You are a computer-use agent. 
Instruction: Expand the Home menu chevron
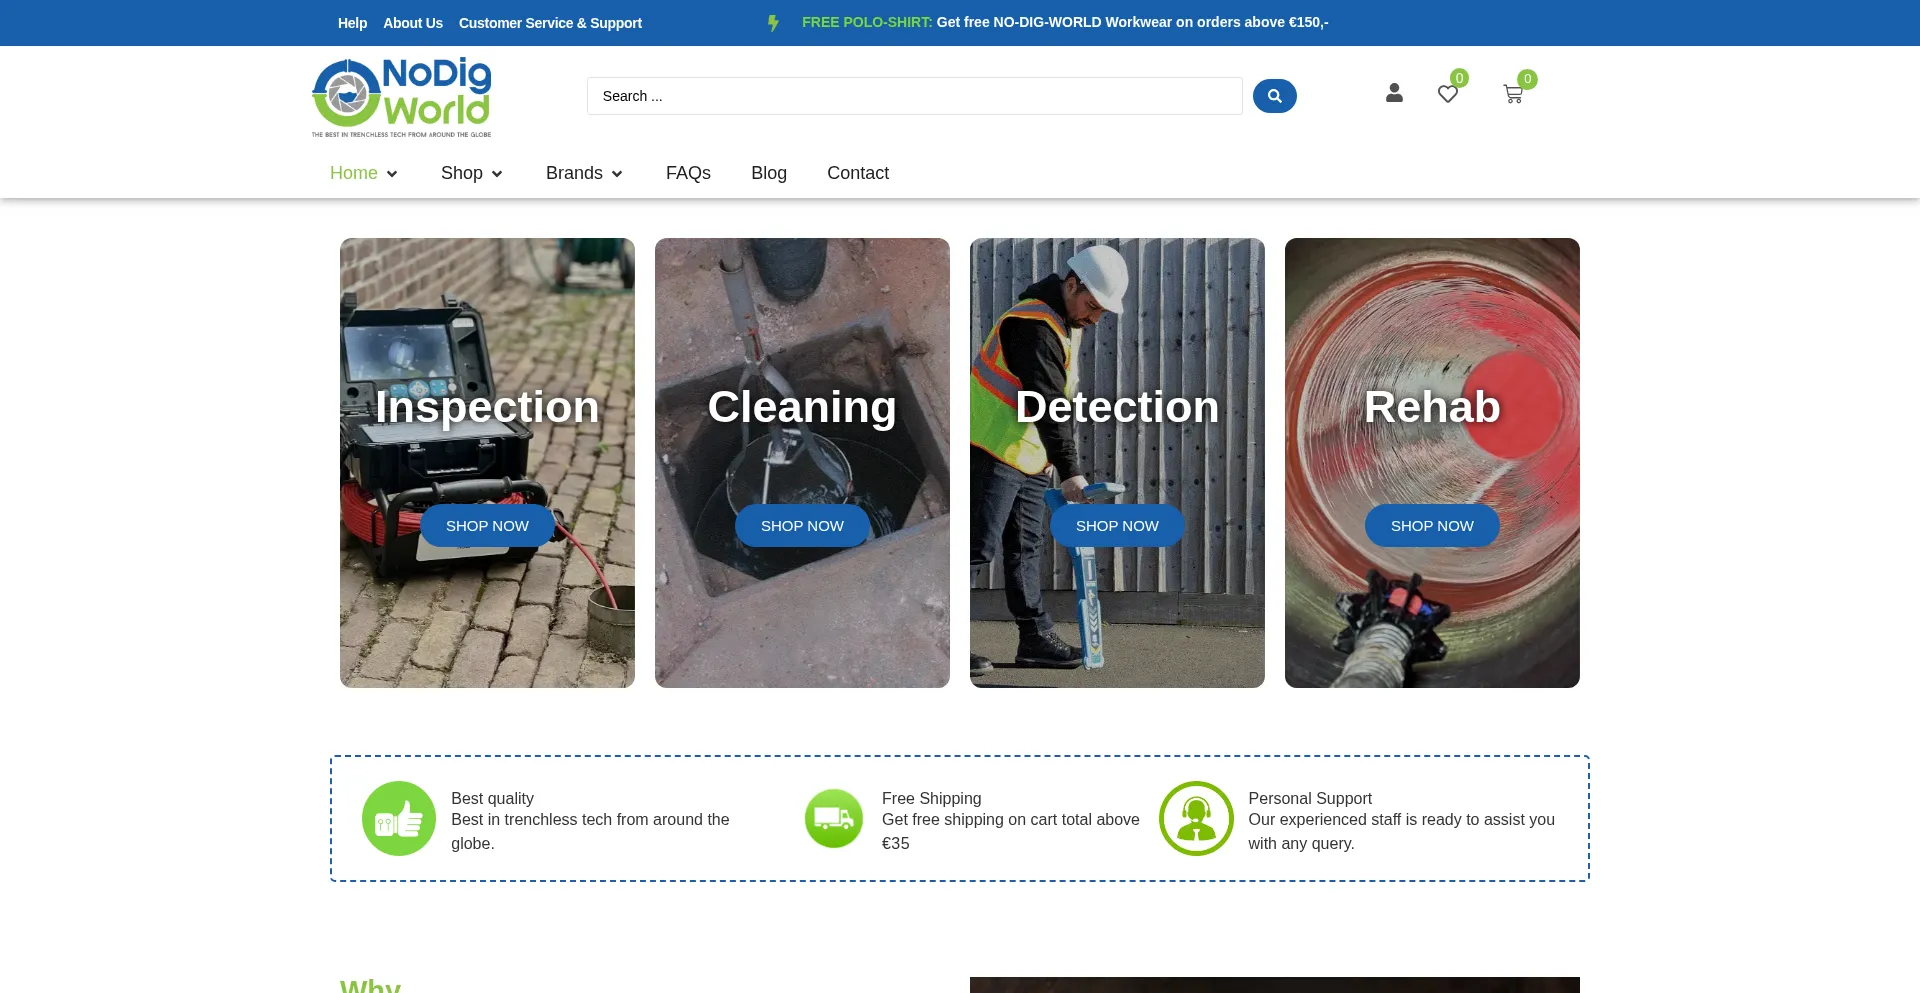392,174
